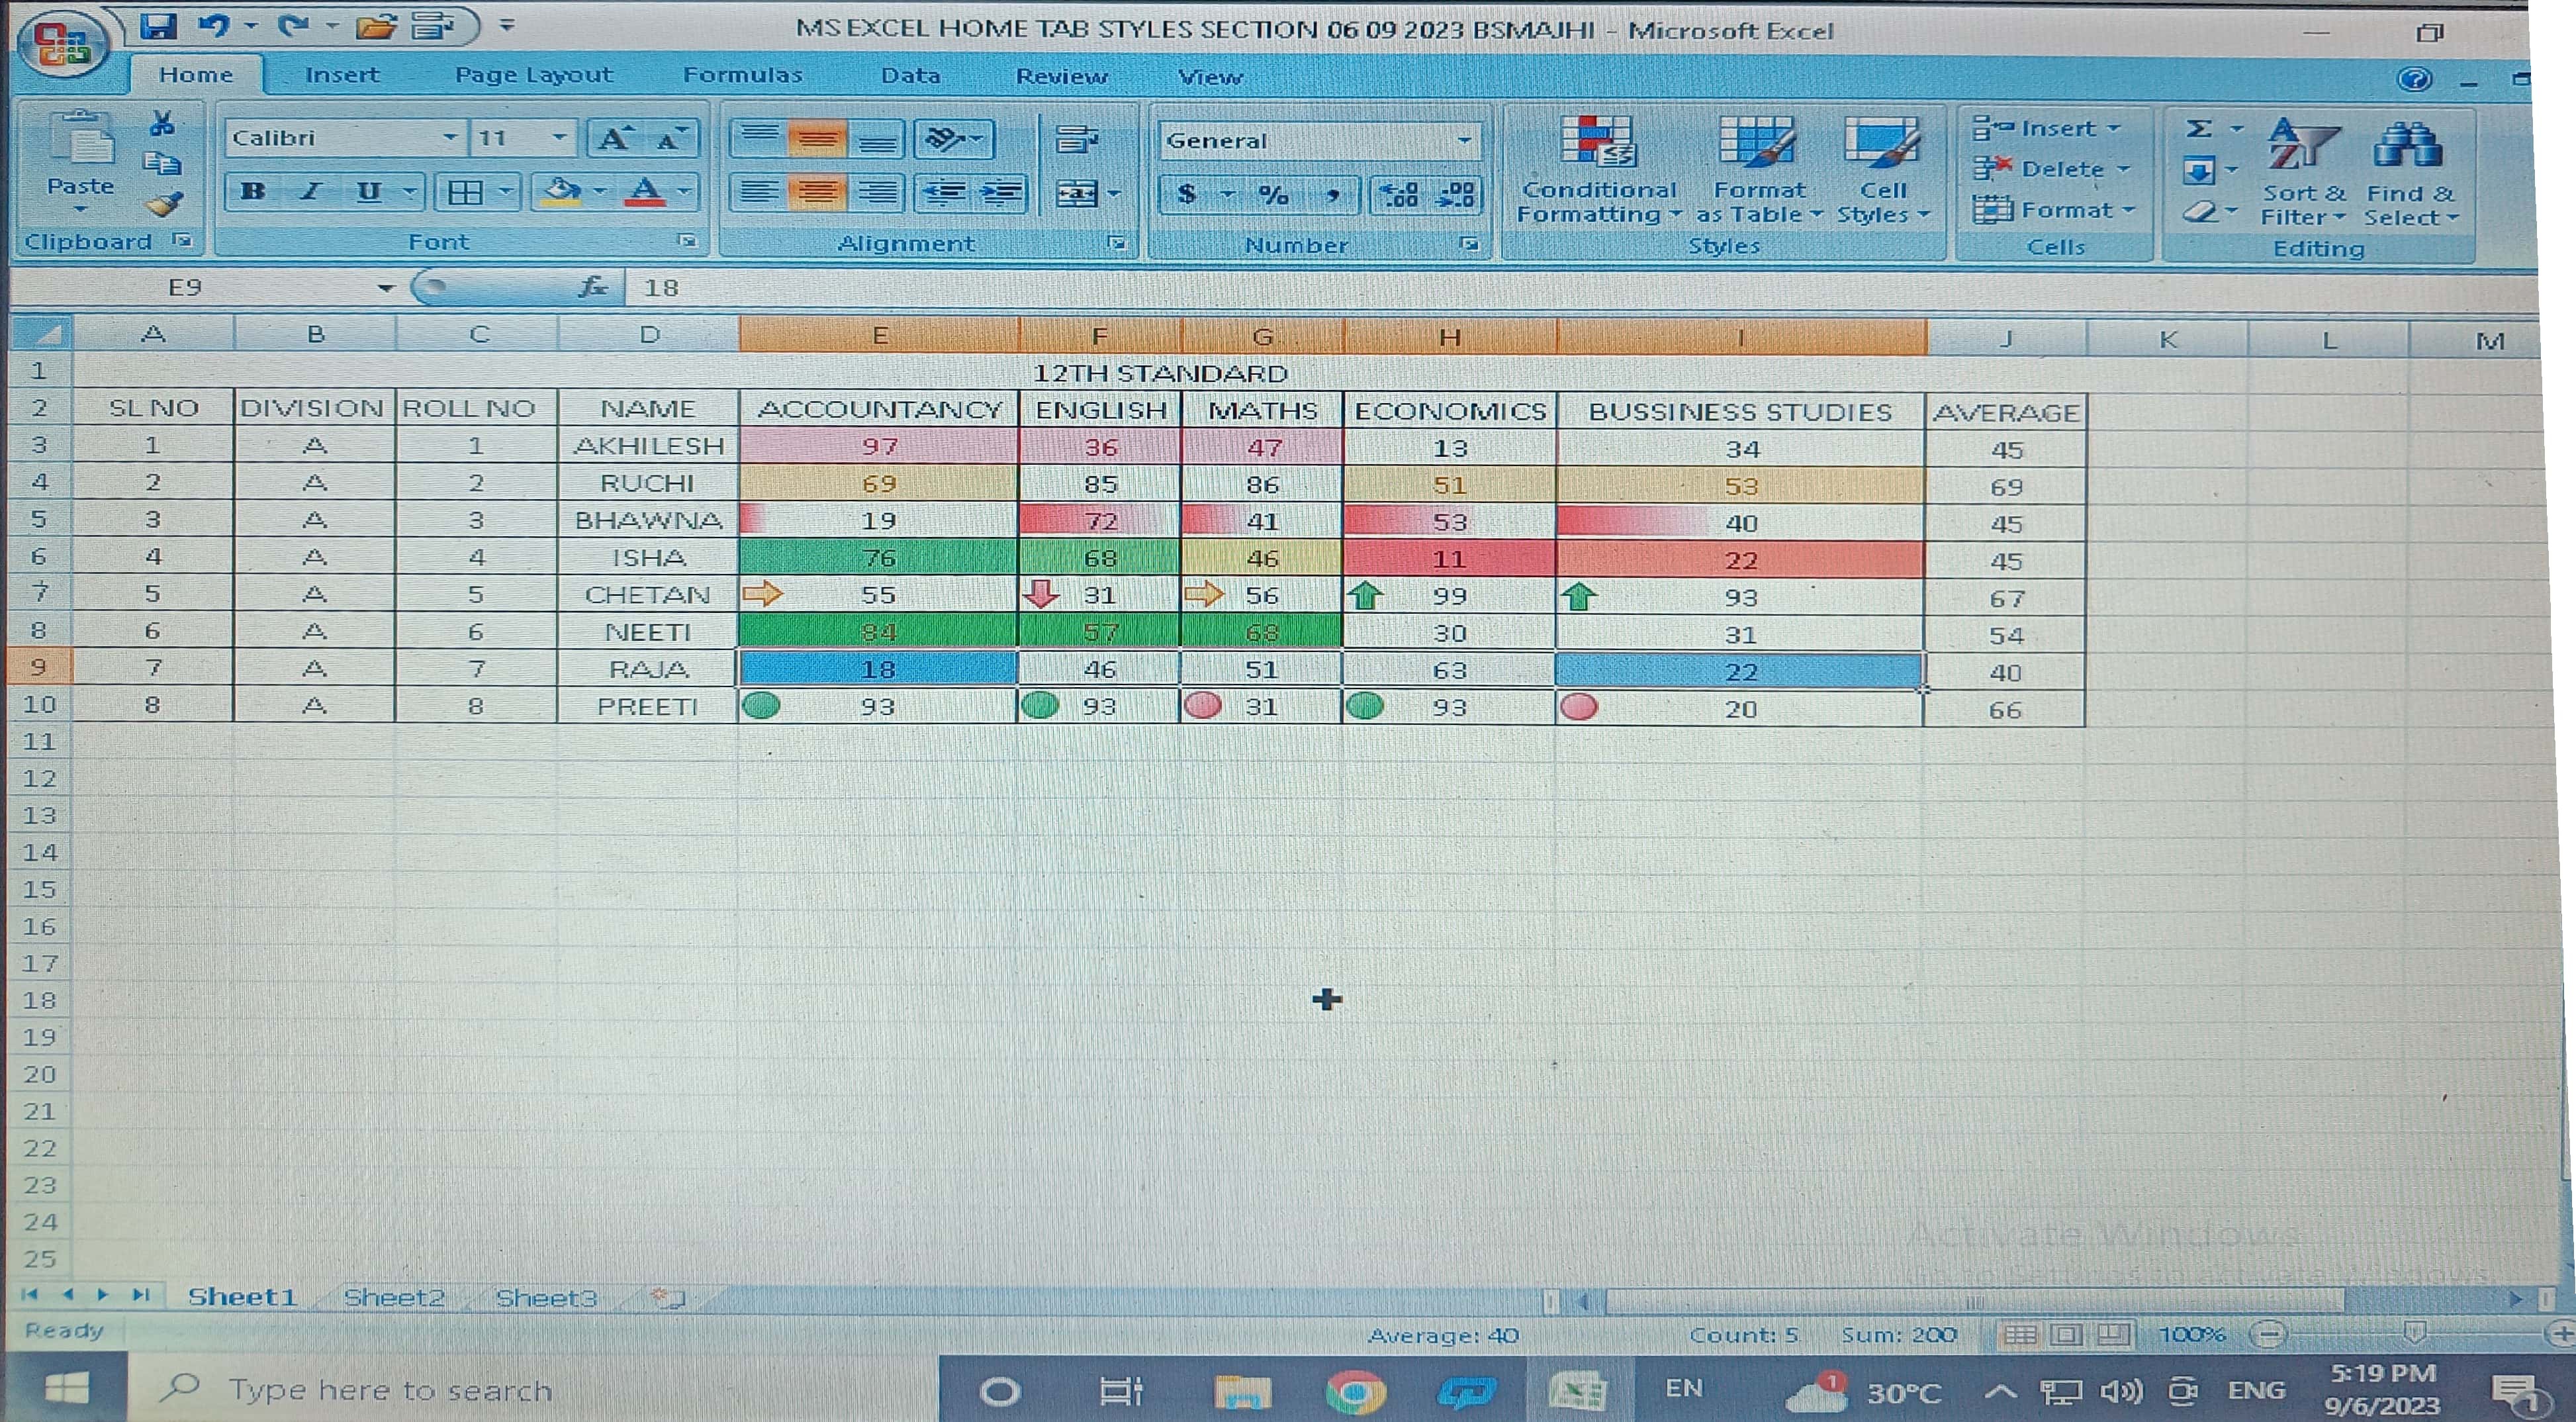
Task: Click the Save icon in quick access toolbar
Action: click(x=158, y=26)
